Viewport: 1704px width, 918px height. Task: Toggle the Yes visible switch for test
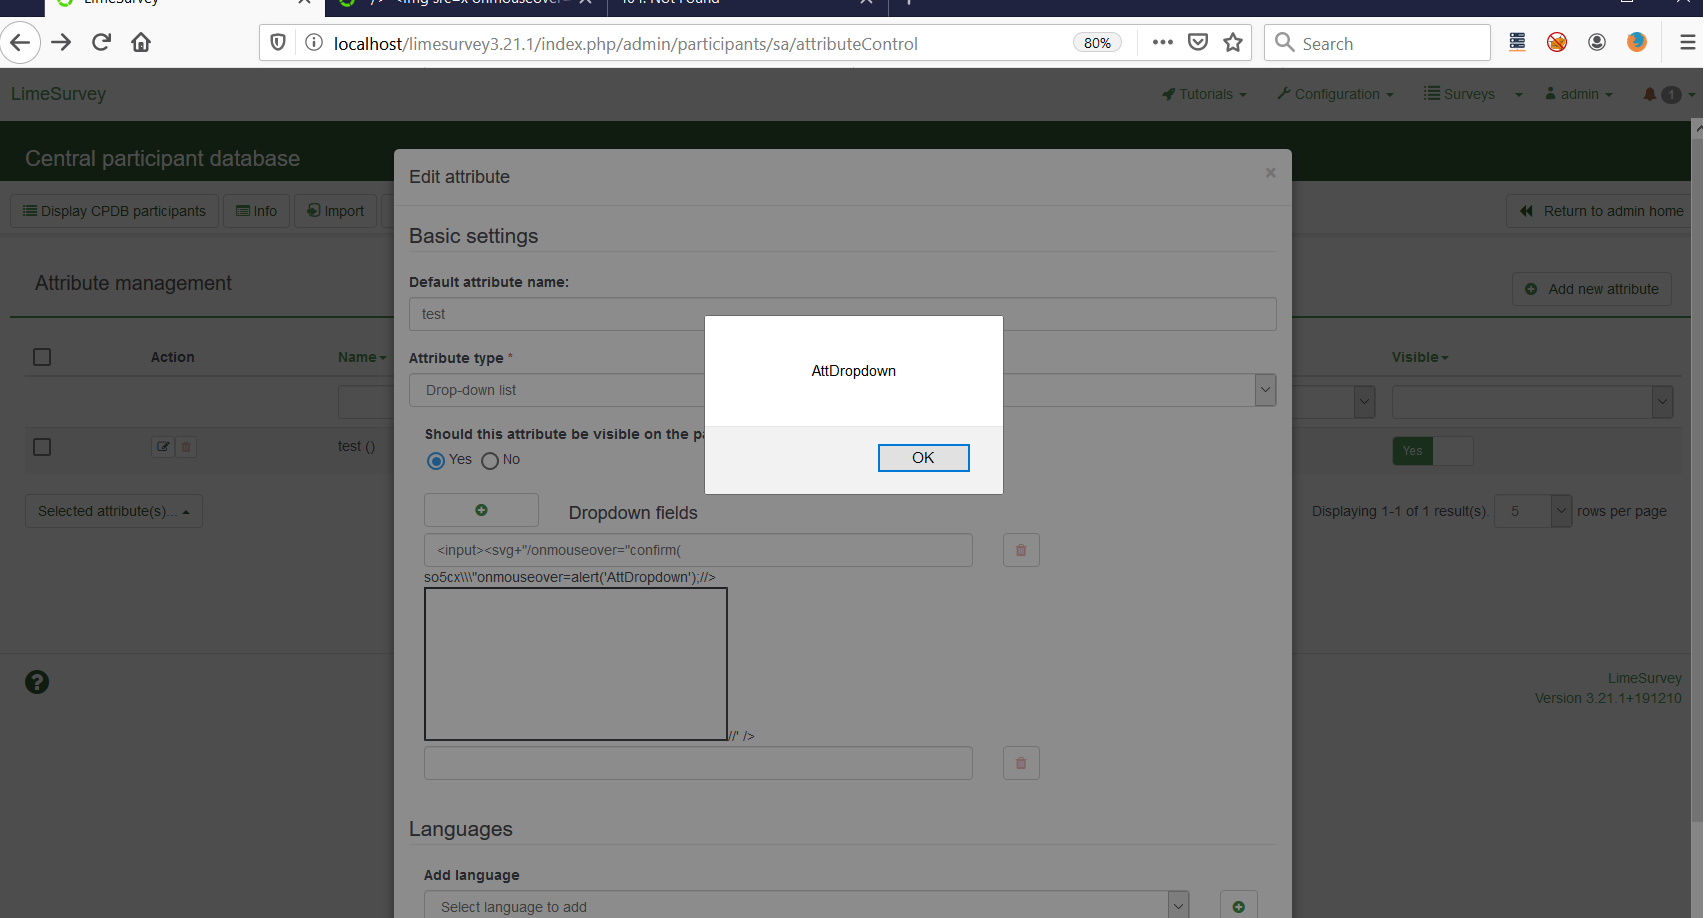[1432, 451]
